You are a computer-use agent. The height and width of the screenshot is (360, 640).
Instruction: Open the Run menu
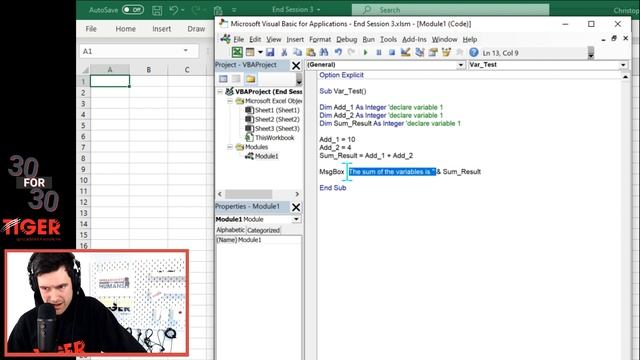point(368,39)
